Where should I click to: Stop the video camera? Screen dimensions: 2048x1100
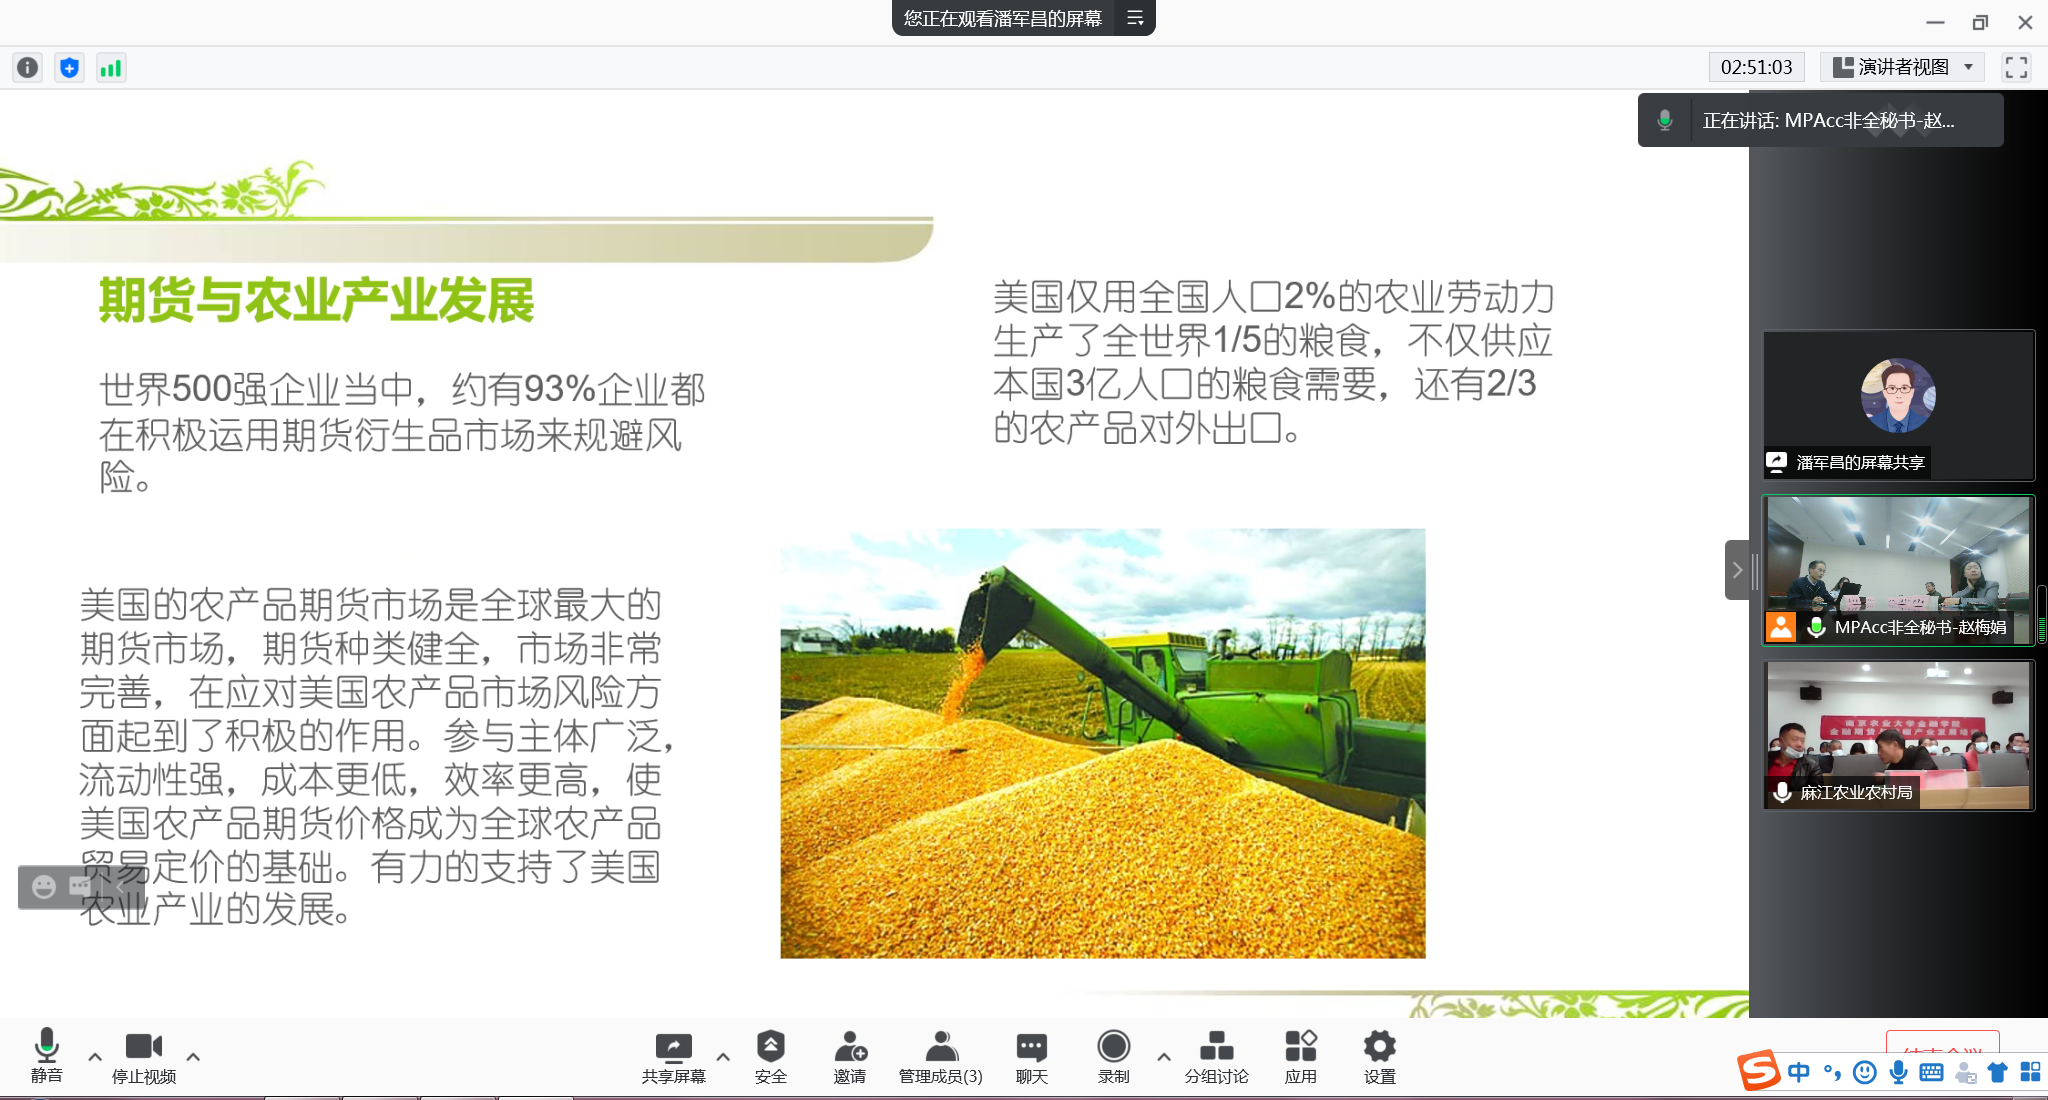point(143,1056)
